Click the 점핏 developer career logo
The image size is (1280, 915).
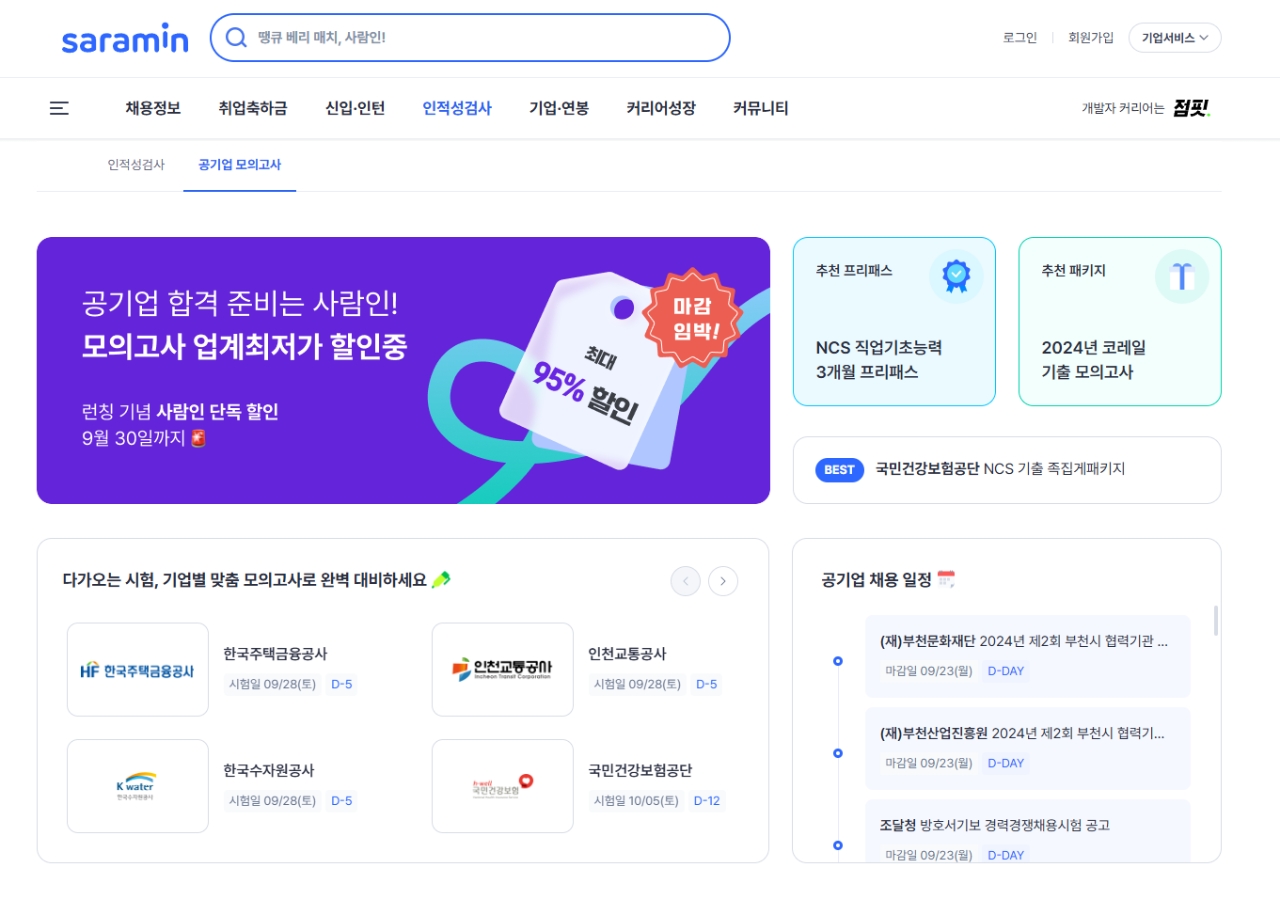[1191, 108]
